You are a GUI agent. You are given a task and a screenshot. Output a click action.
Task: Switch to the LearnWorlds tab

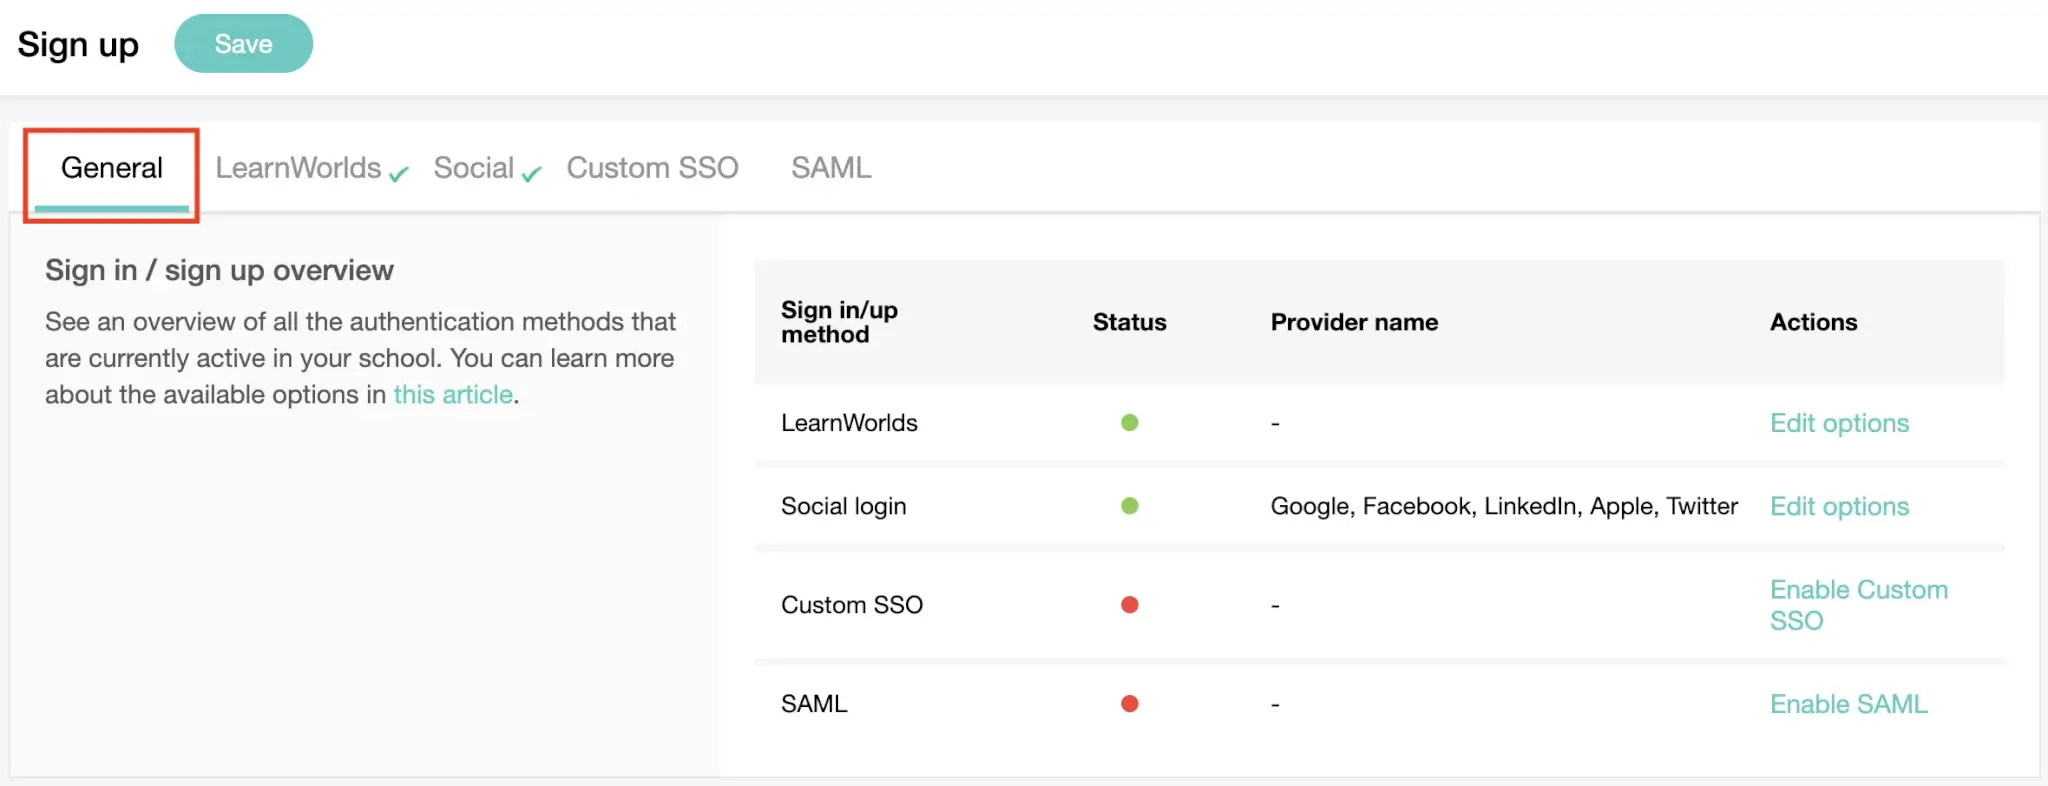coord(298,168)
